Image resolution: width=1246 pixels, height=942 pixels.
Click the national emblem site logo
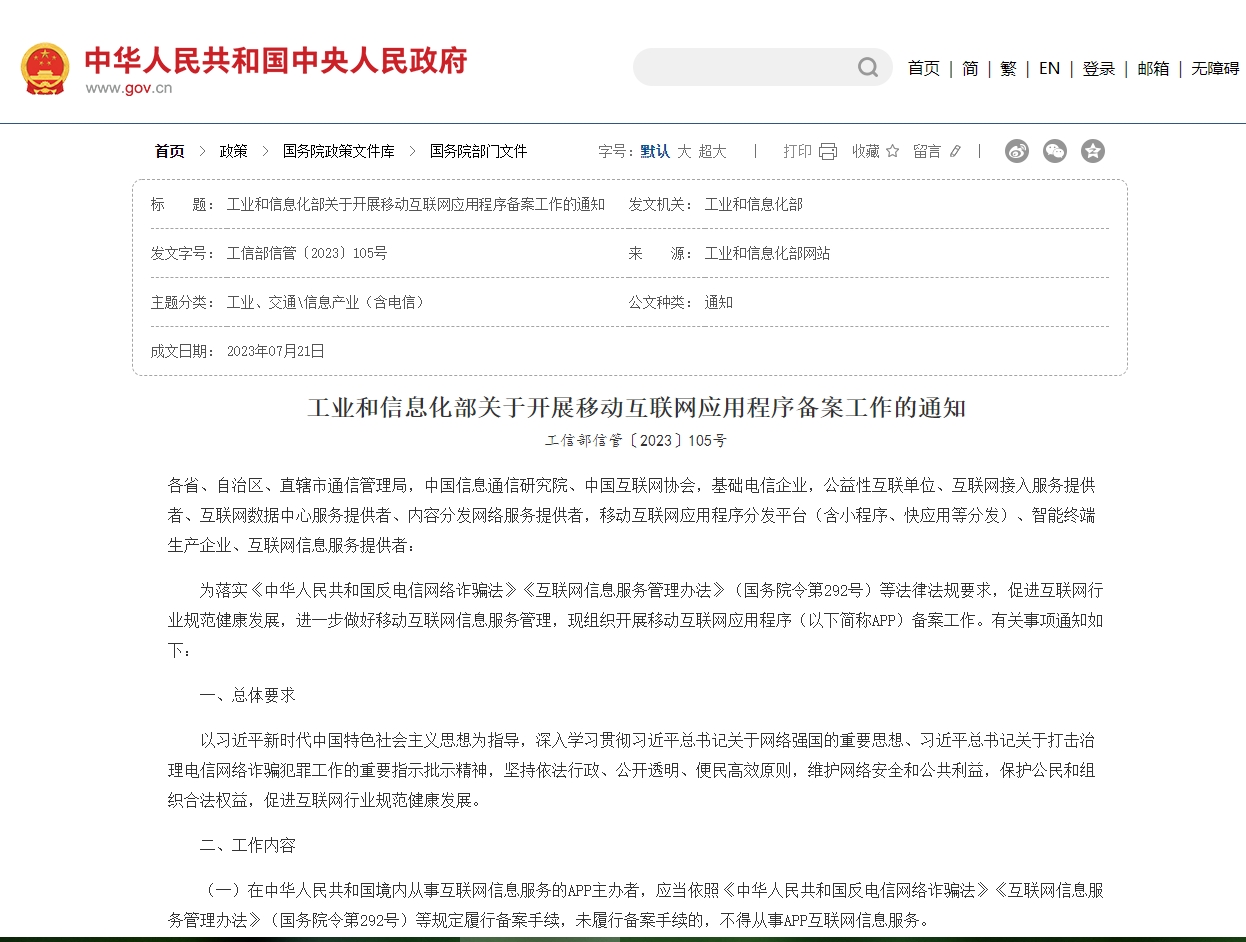44,66
